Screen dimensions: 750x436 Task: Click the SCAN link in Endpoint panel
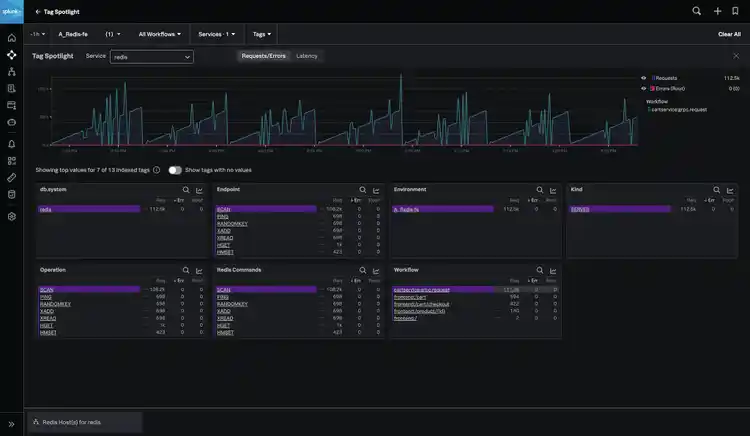(223, 210)
